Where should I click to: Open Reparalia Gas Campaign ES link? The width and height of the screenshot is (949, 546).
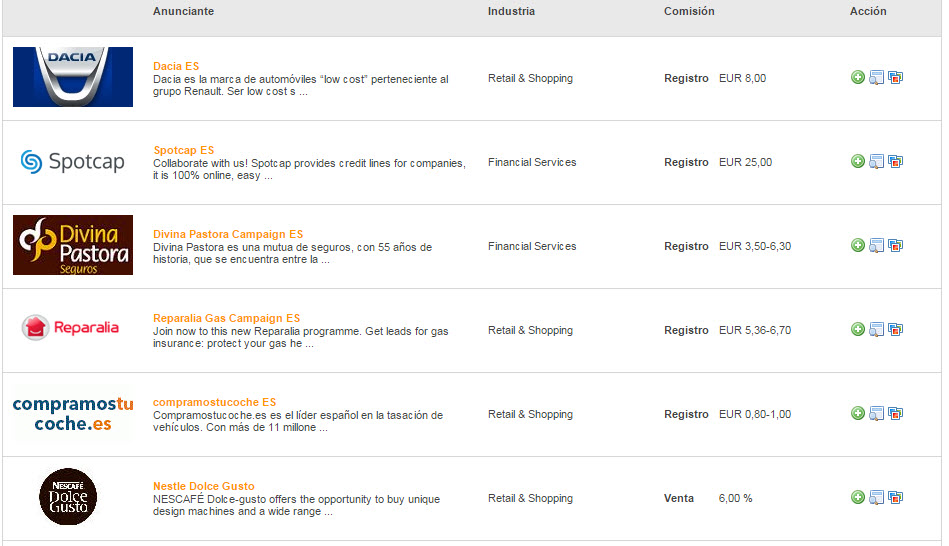(226, 318)
